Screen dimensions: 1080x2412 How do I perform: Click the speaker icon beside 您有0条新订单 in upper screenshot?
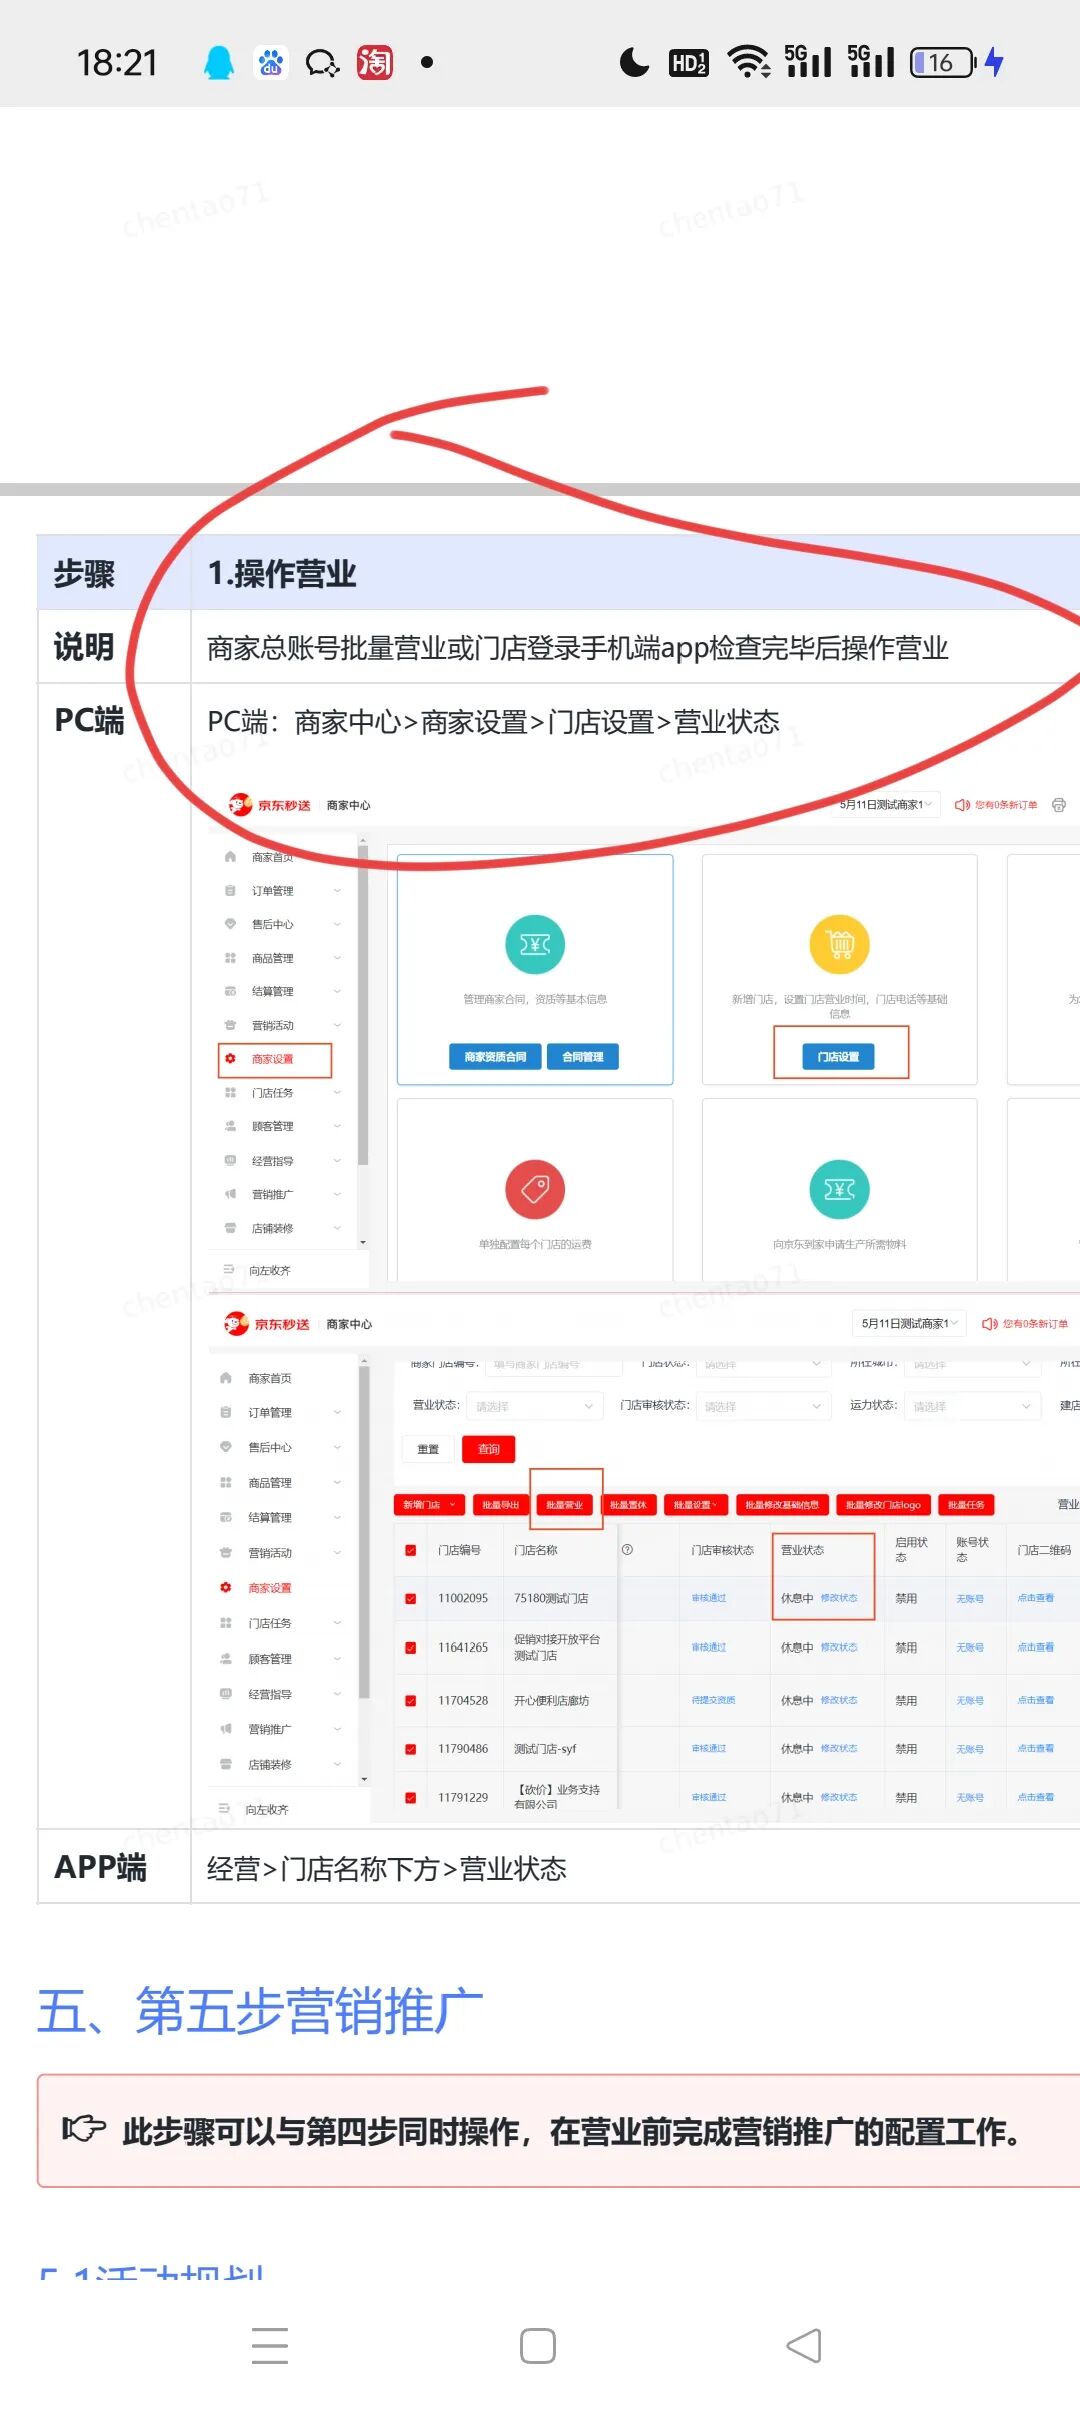click(962, 805)
